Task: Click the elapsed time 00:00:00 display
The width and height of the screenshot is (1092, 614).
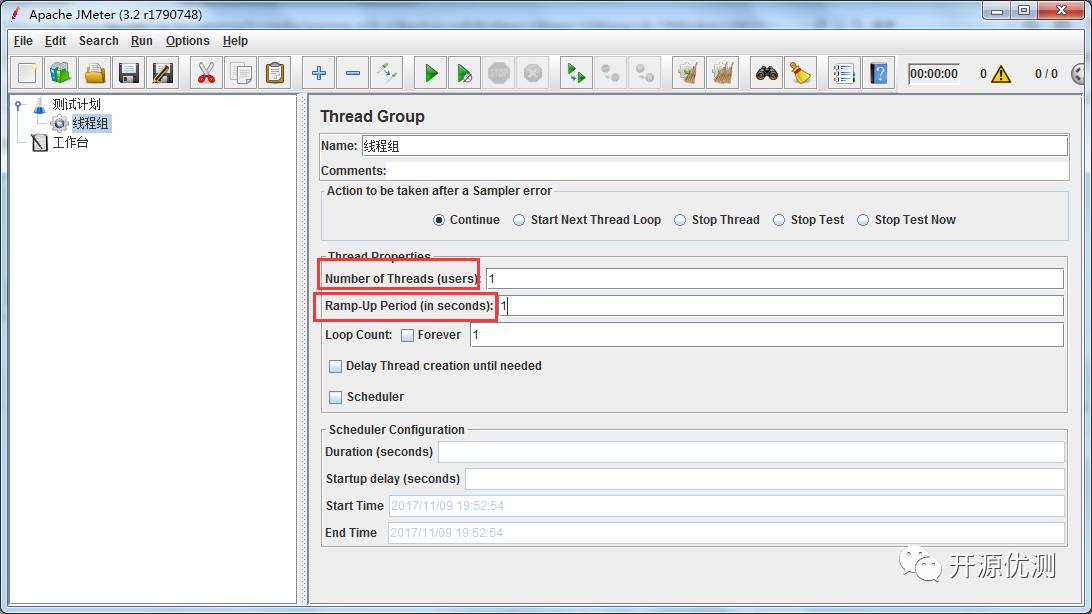Action: [x=933, y=74]
